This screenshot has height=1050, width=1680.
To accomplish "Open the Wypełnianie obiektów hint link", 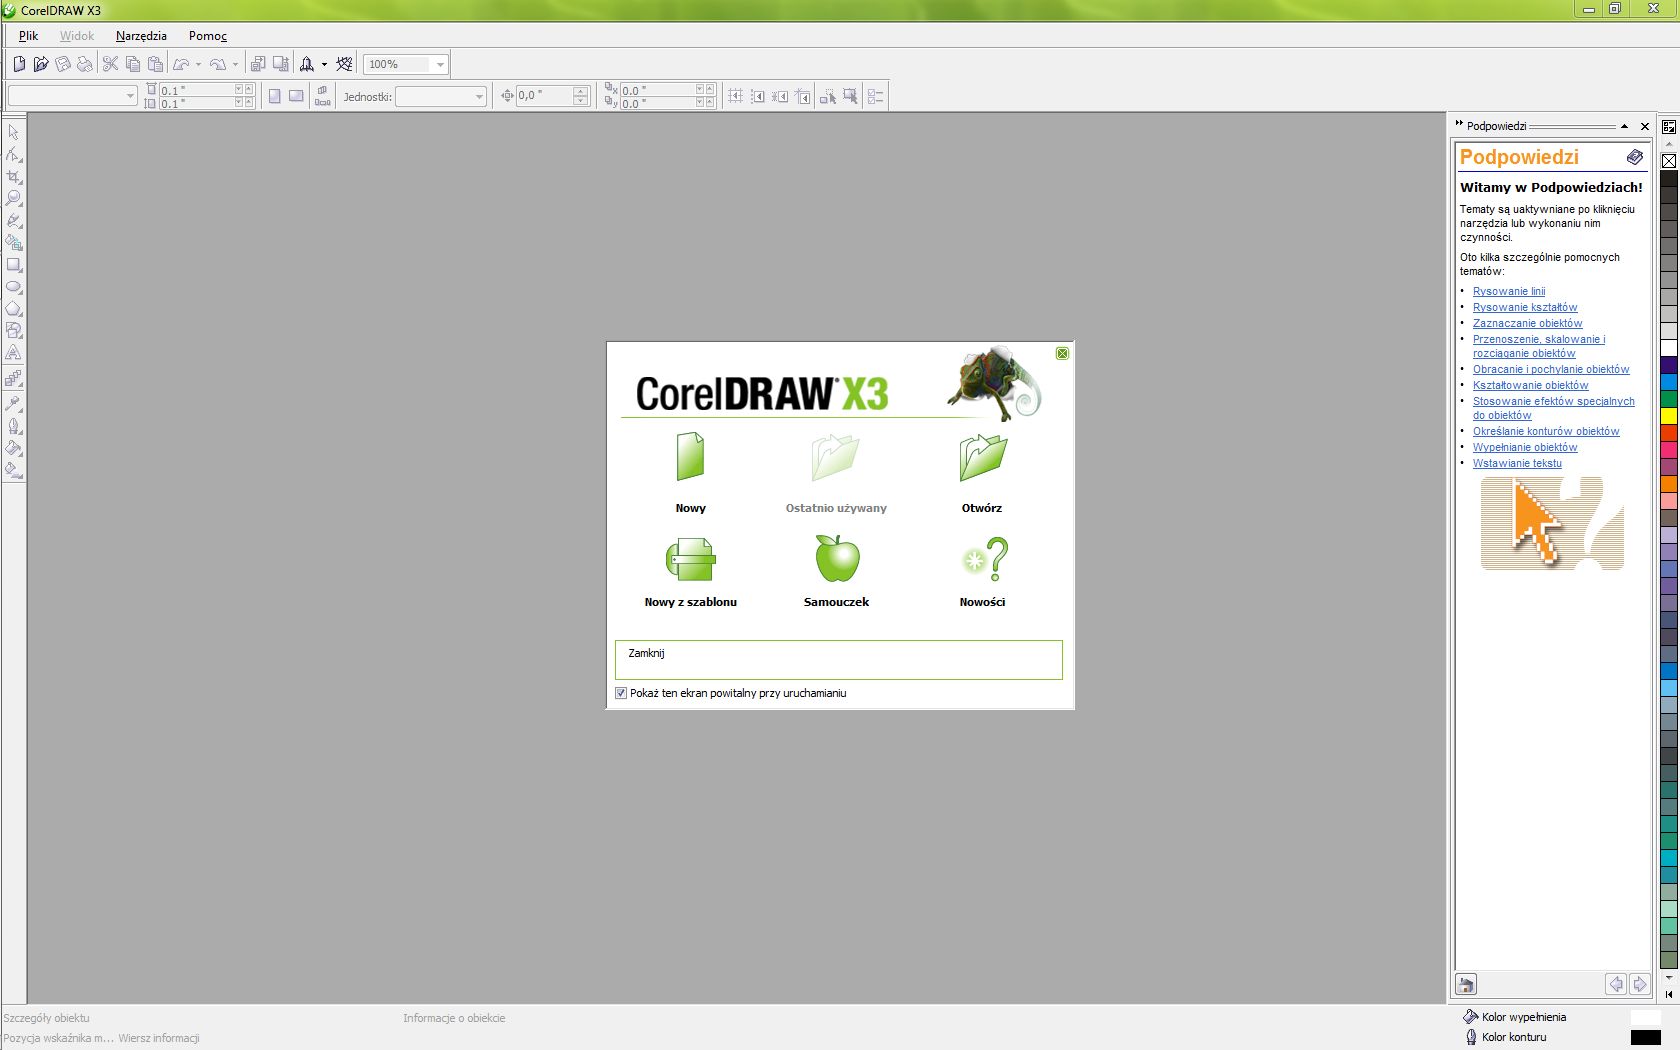I will point(1525,447).
